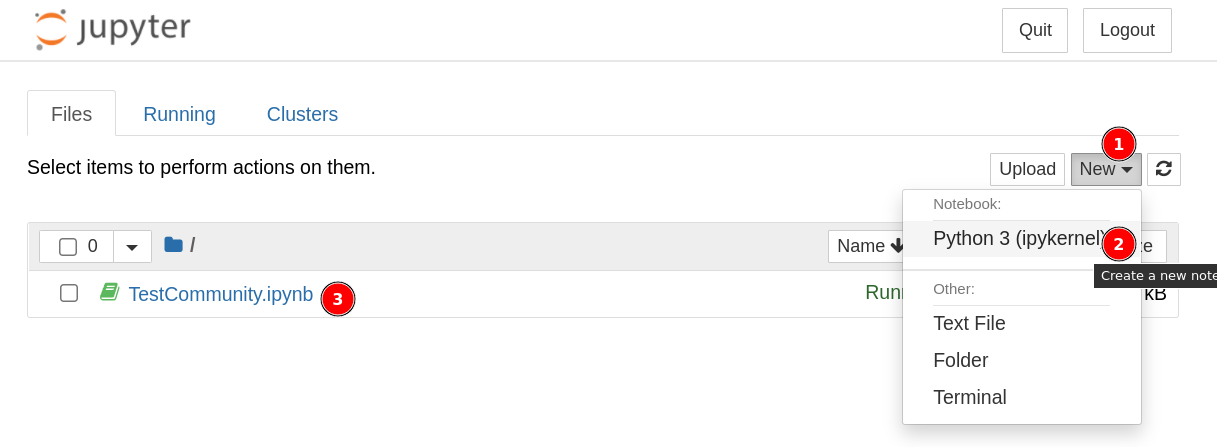Click the Quit button
Screen dimensions: 1217x447
1034,30
